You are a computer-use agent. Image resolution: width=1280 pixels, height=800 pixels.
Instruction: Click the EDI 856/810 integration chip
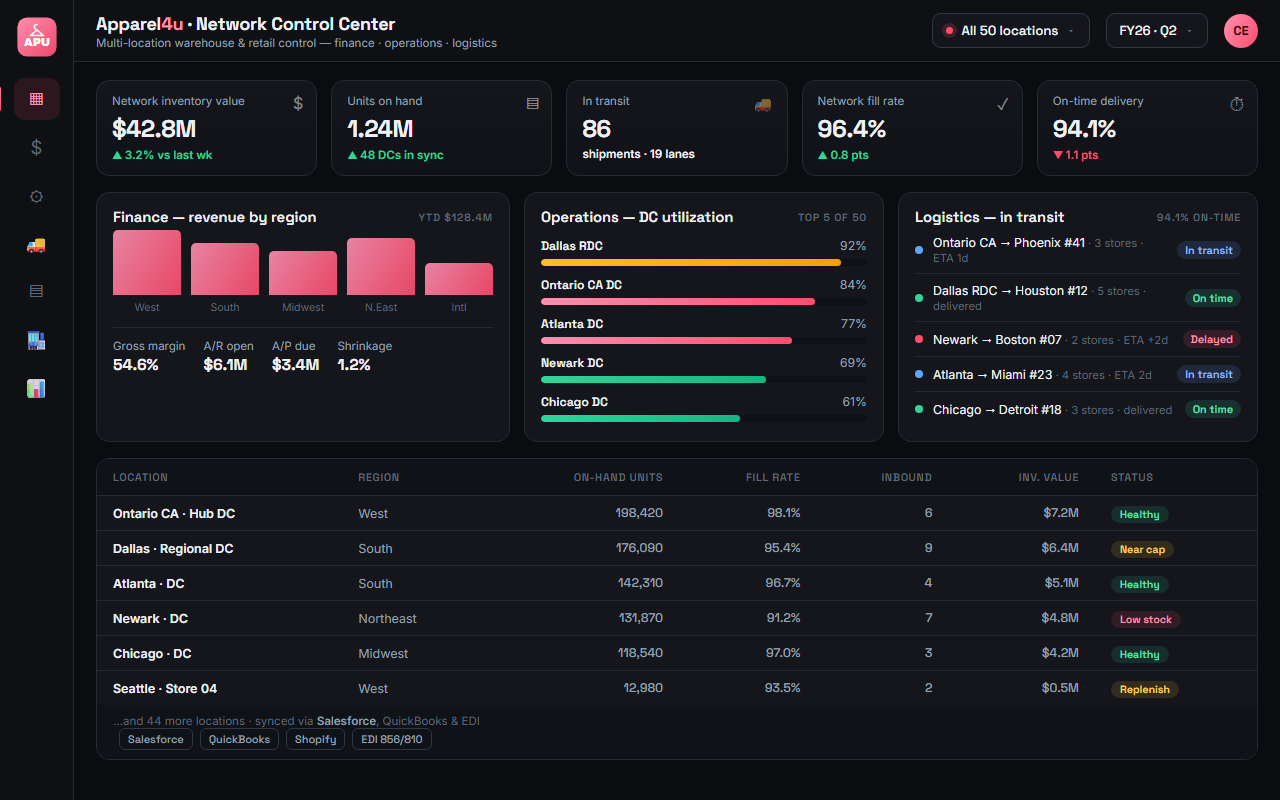(x=392, y=739)
